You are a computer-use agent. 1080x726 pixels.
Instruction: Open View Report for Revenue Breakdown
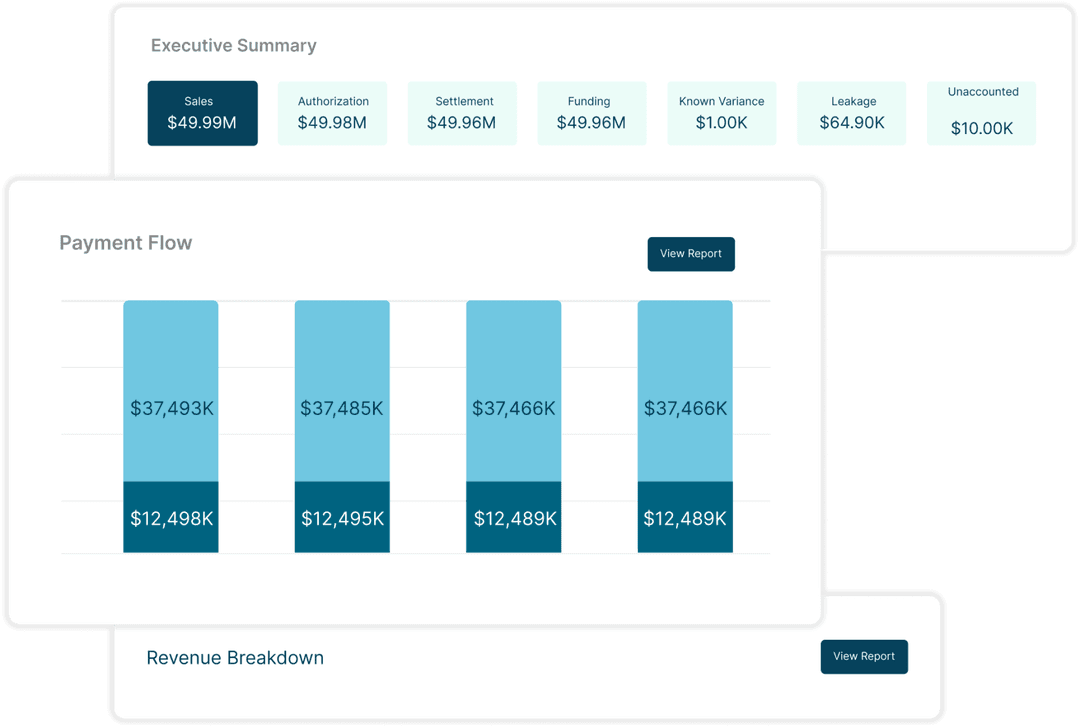(x=864, y=657)
